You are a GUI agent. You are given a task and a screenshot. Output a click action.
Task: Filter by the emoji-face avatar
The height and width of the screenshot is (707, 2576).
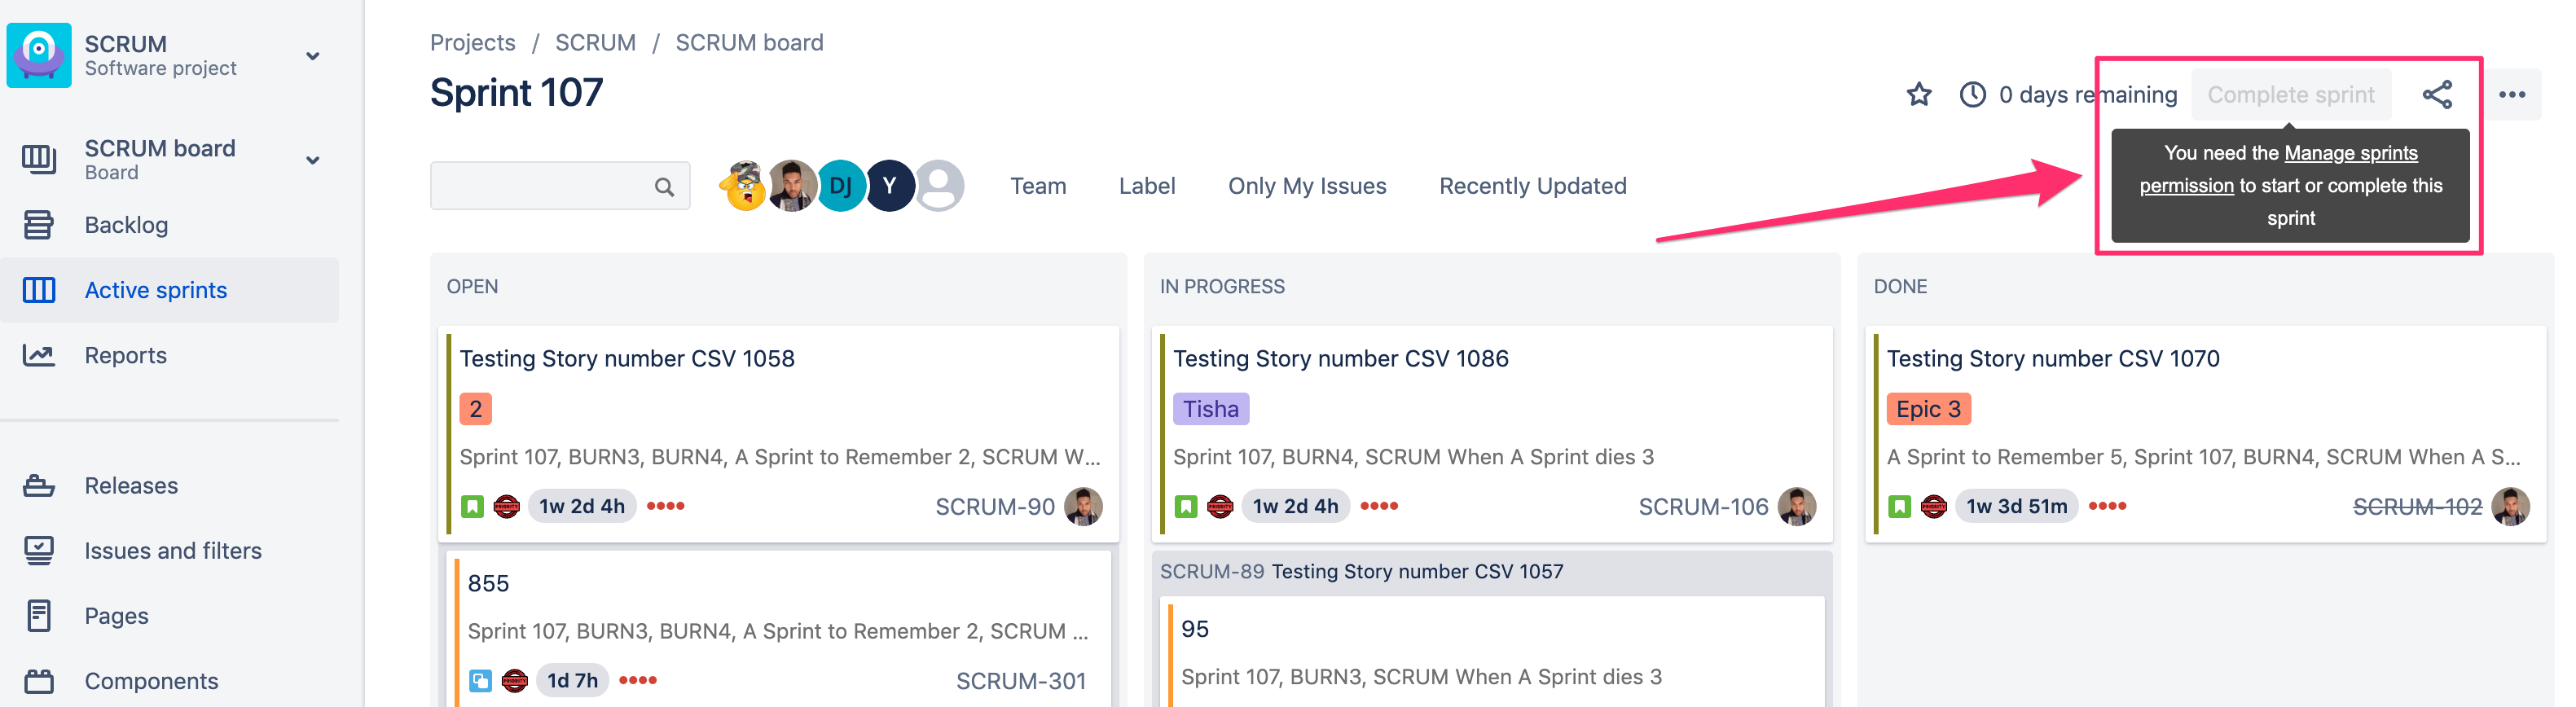click(744, 185)
